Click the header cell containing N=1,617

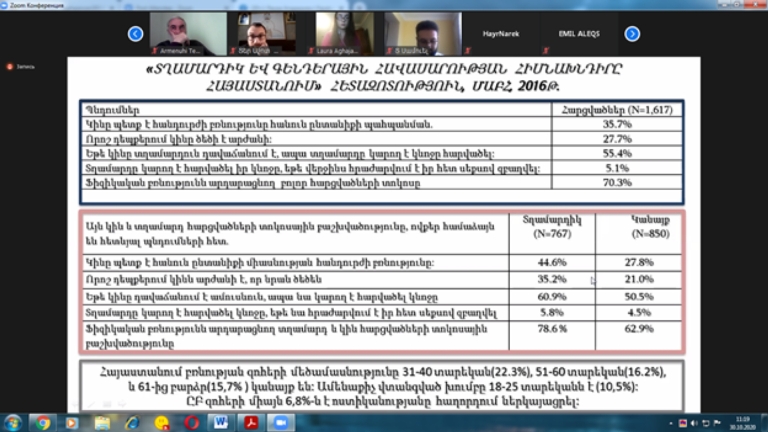[617, 110]
